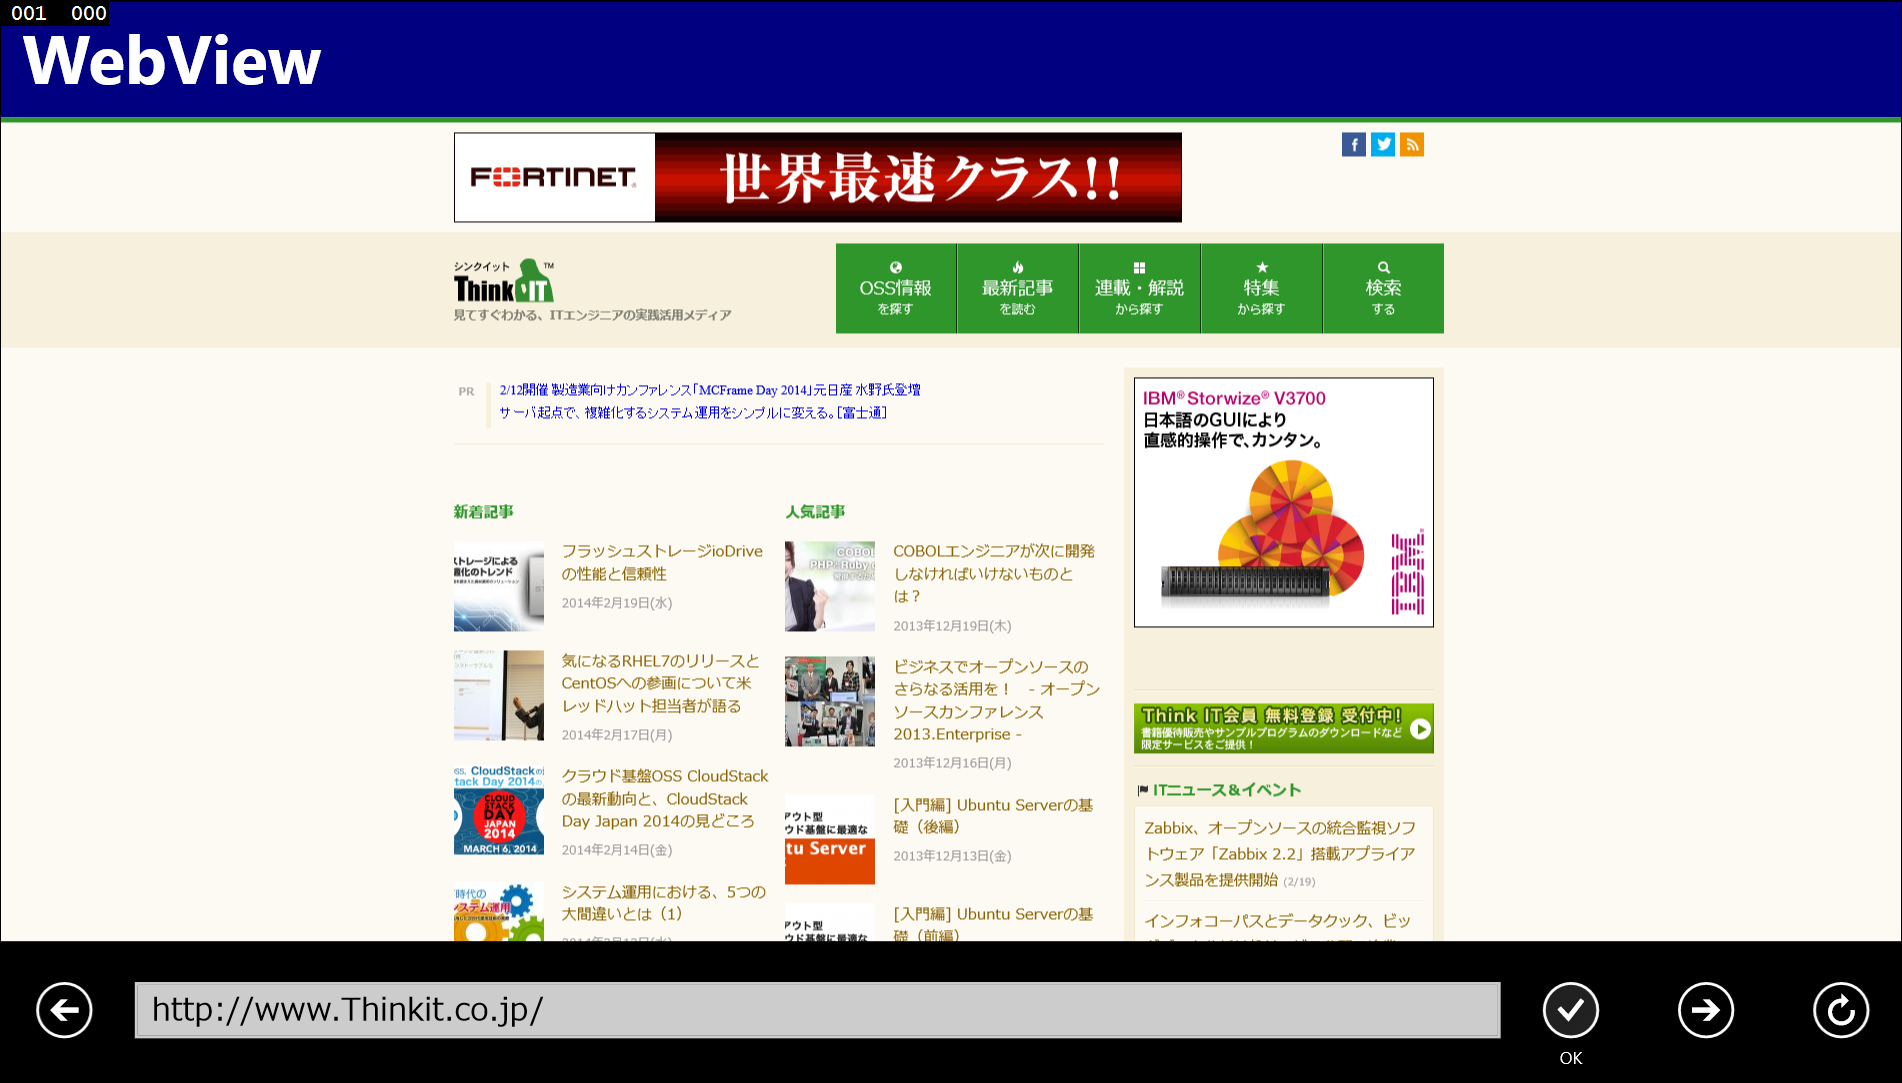Open the IBM Storwize V3700 advertisement
1902x1083 pixels.
tap(1283, 502)
